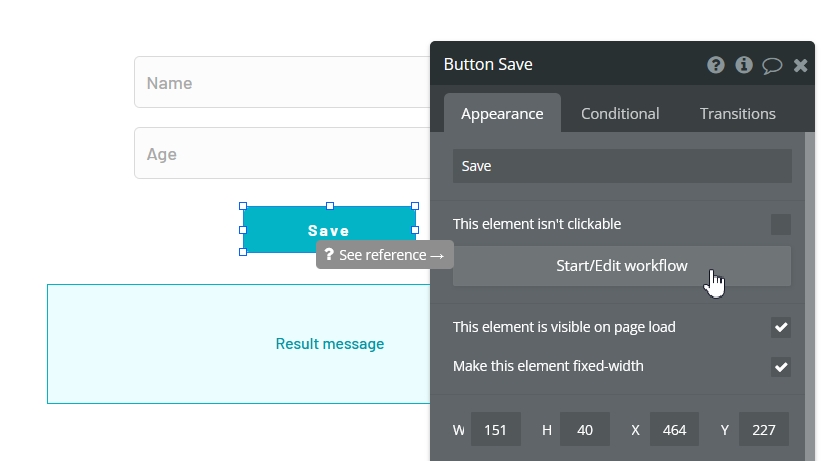The width and height of the screenshot is (833, 461).
Task: Click the help question mark icon
Action: click(x=715, y=65)
